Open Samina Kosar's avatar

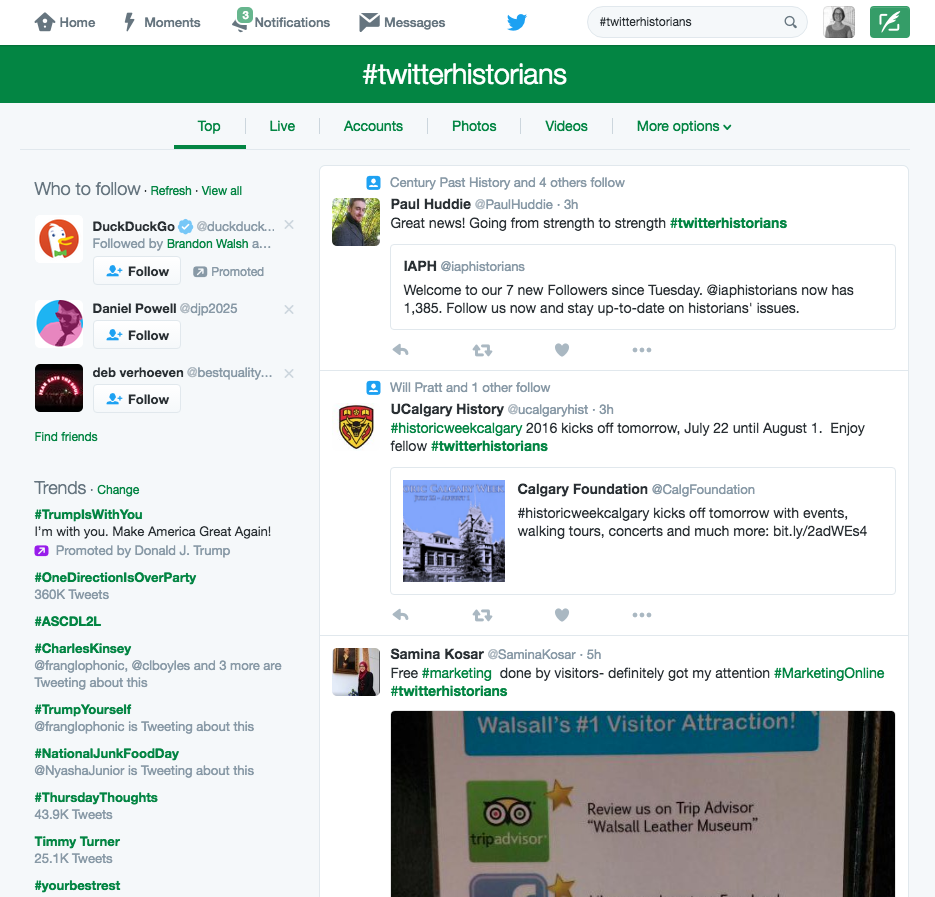click(356, 672)
